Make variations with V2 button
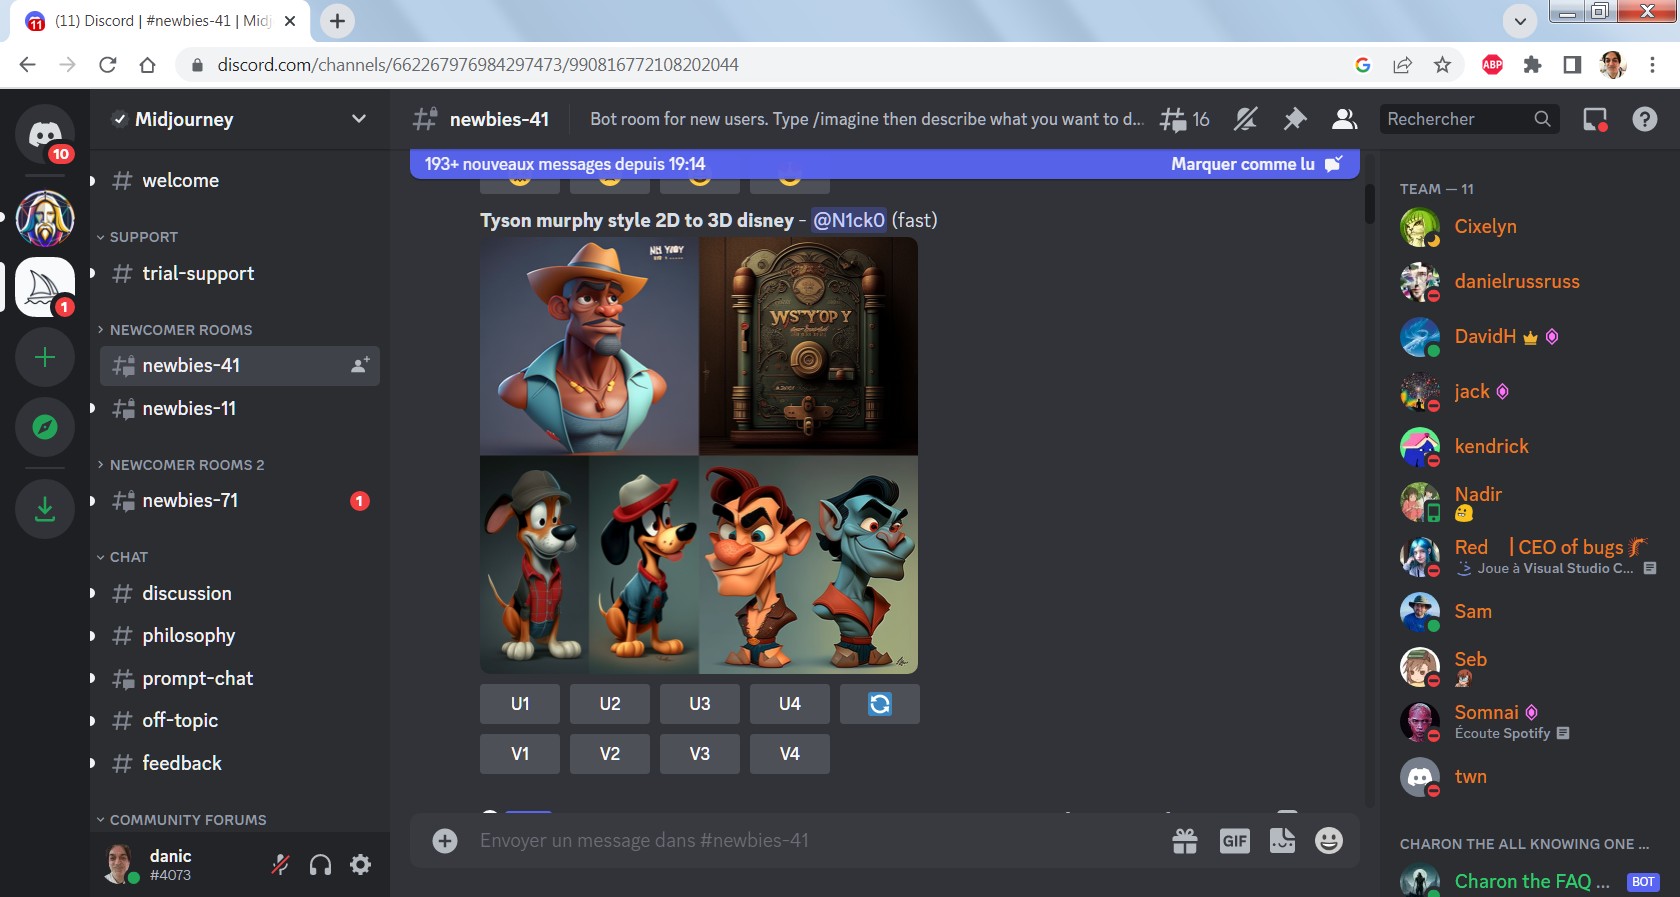 610,754
